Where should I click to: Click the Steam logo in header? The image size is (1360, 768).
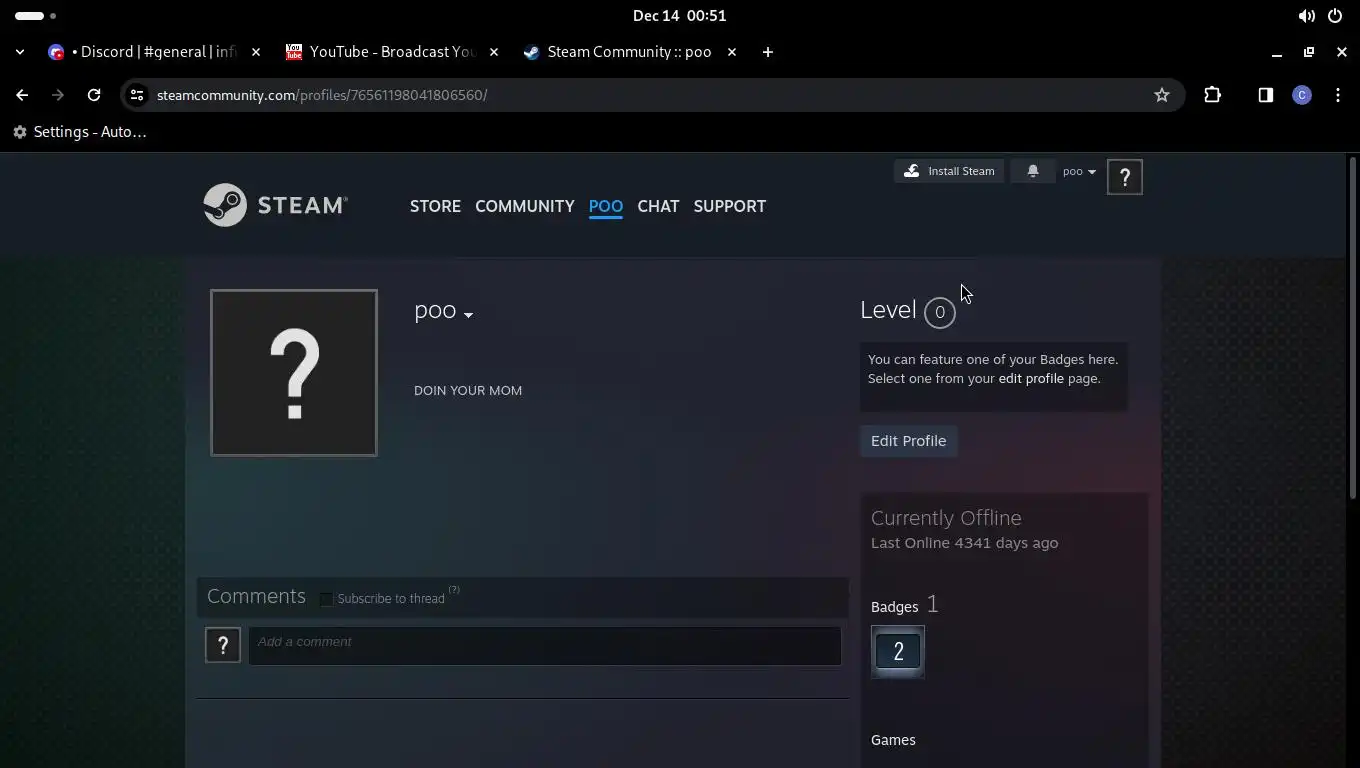pyautogui.click(x=275, y=205)
